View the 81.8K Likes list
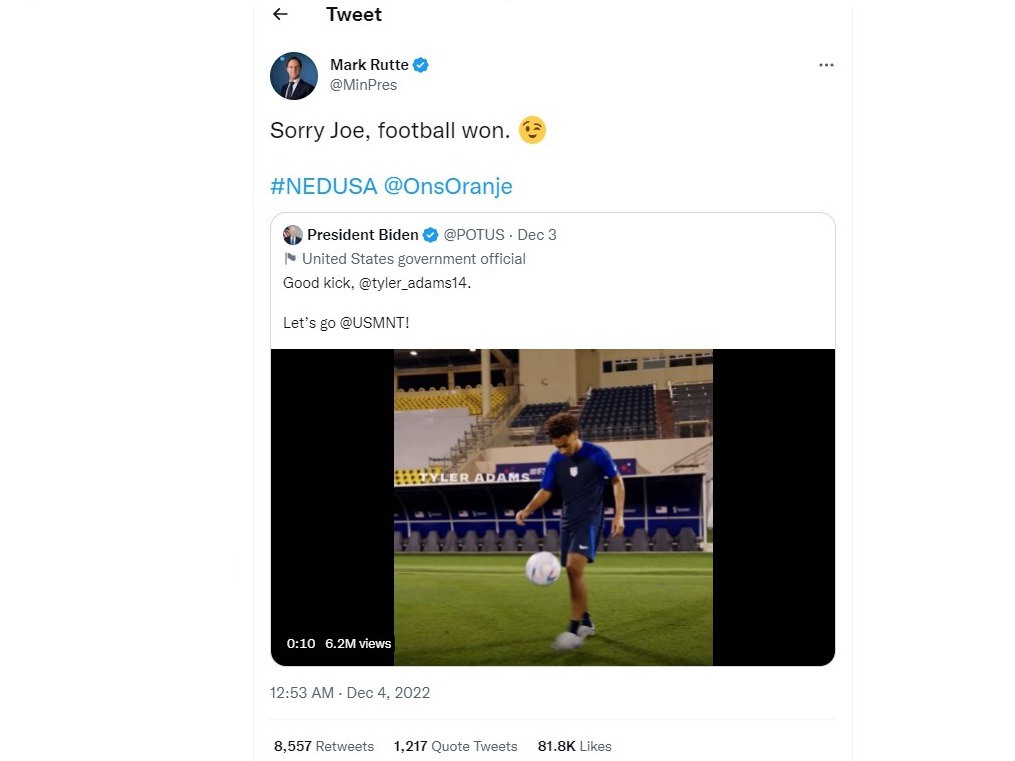Viewport: 1015px width, 761px height. pyautogui.click(x=575, y=746)
